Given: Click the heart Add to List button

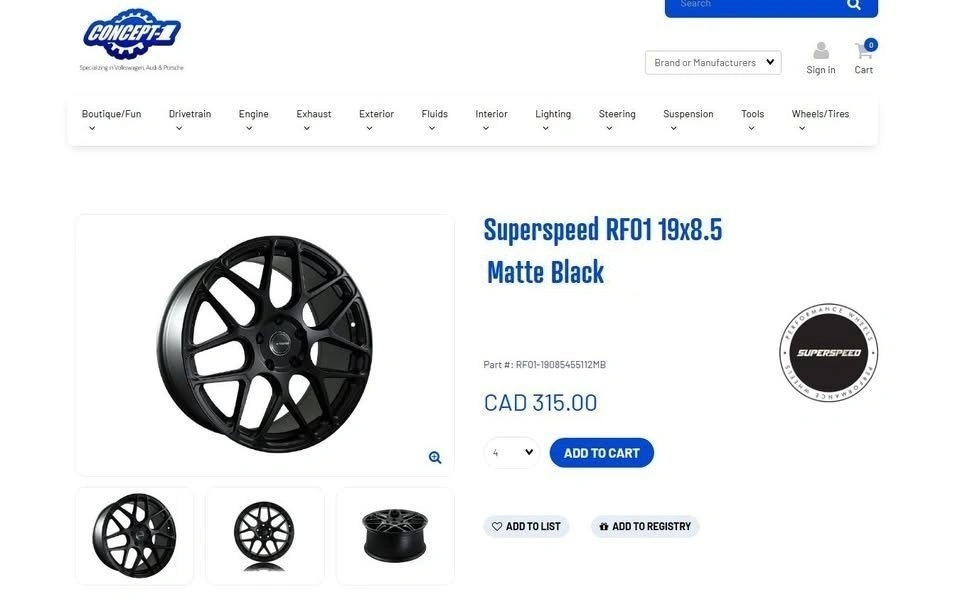Looking at the screenshot, I should tap(527, 526).
